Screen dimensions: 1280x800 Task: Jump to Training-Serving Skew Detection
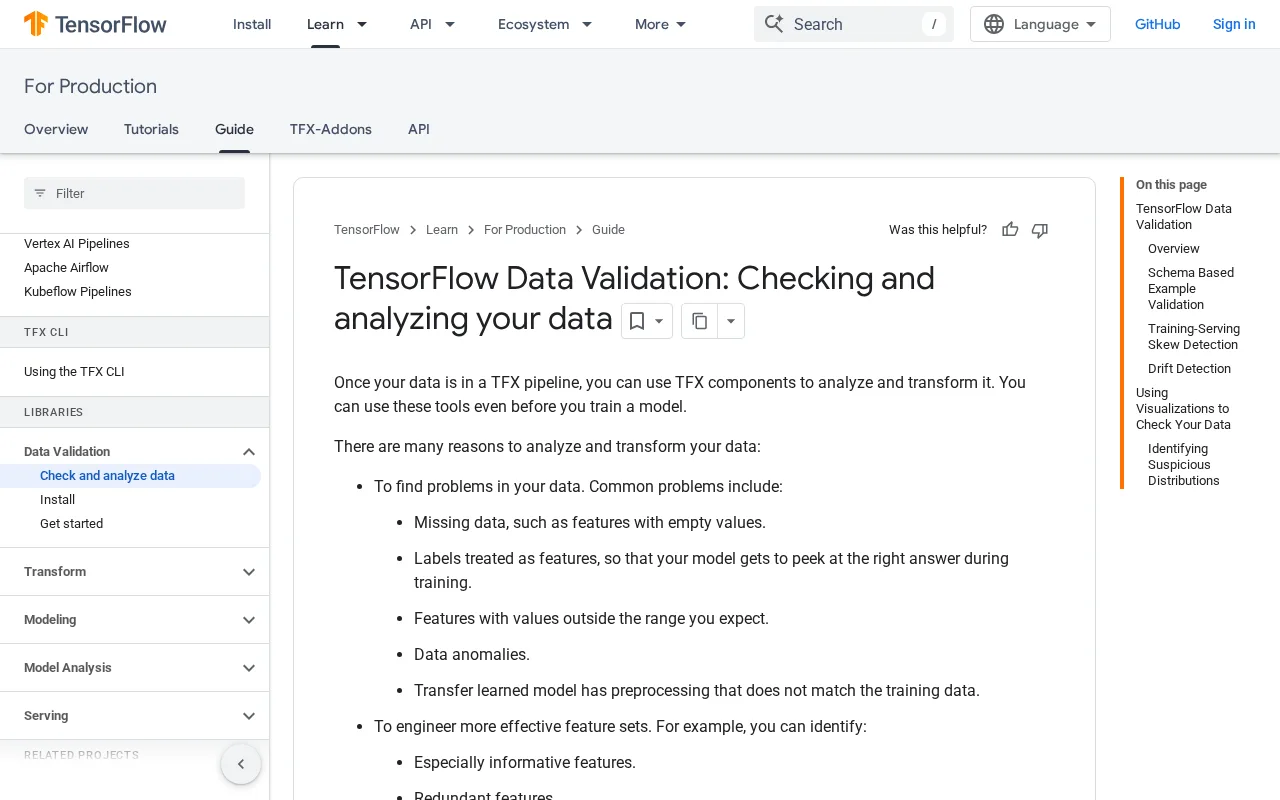[1194, 337]
